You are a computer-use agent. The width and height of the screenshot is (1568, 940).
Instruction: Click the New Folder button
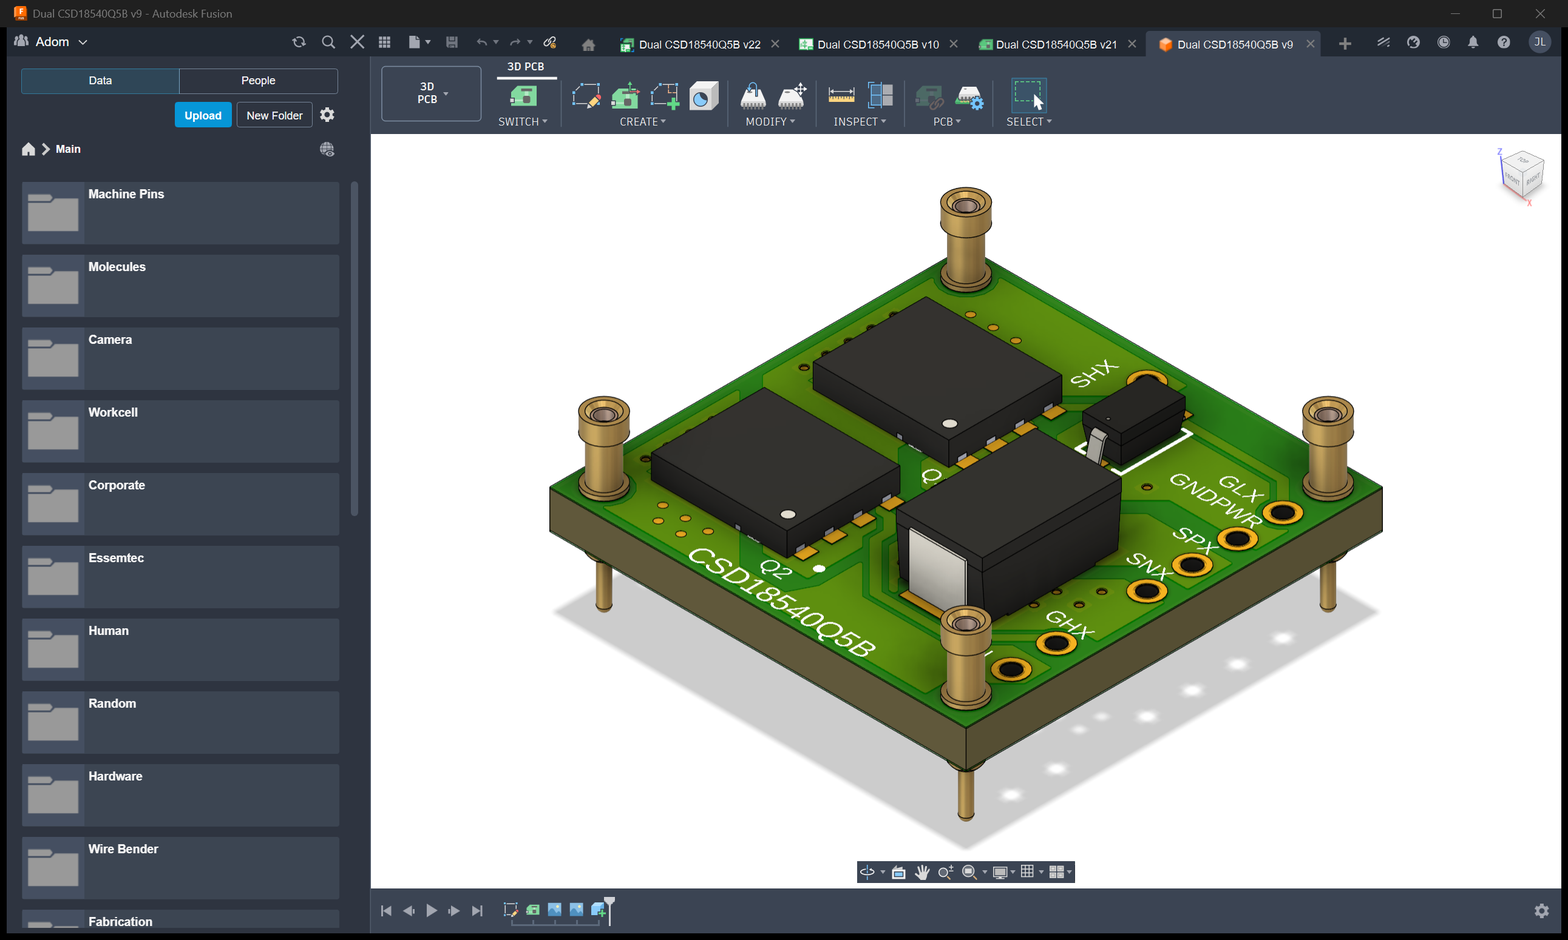click(274, 115)
